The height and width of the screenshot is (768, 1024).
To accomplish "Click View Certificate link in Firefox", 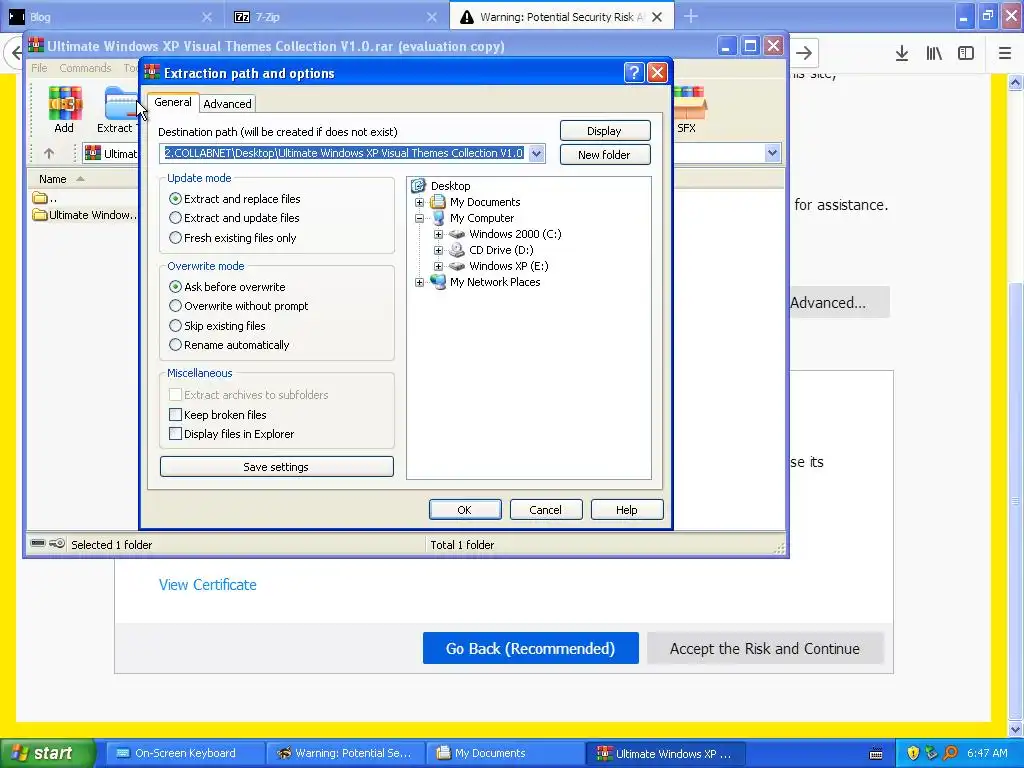I will tap(208, 584).
